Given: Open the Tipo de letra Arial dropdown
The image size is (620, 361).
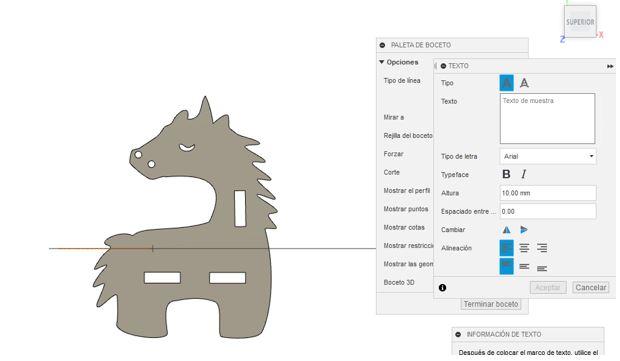Looking at the screenshot, I should tap(548, 157).
